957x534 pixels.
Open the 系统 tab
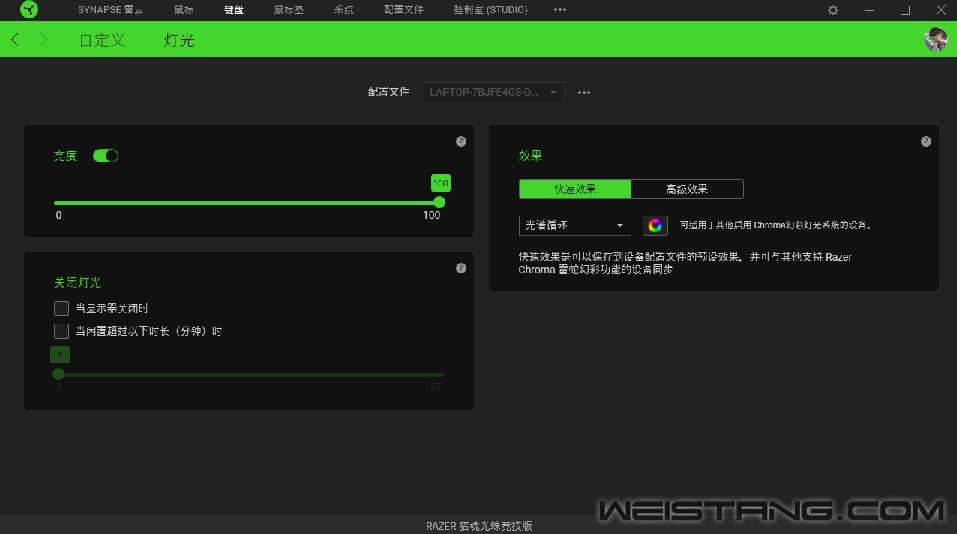point(344,10)
